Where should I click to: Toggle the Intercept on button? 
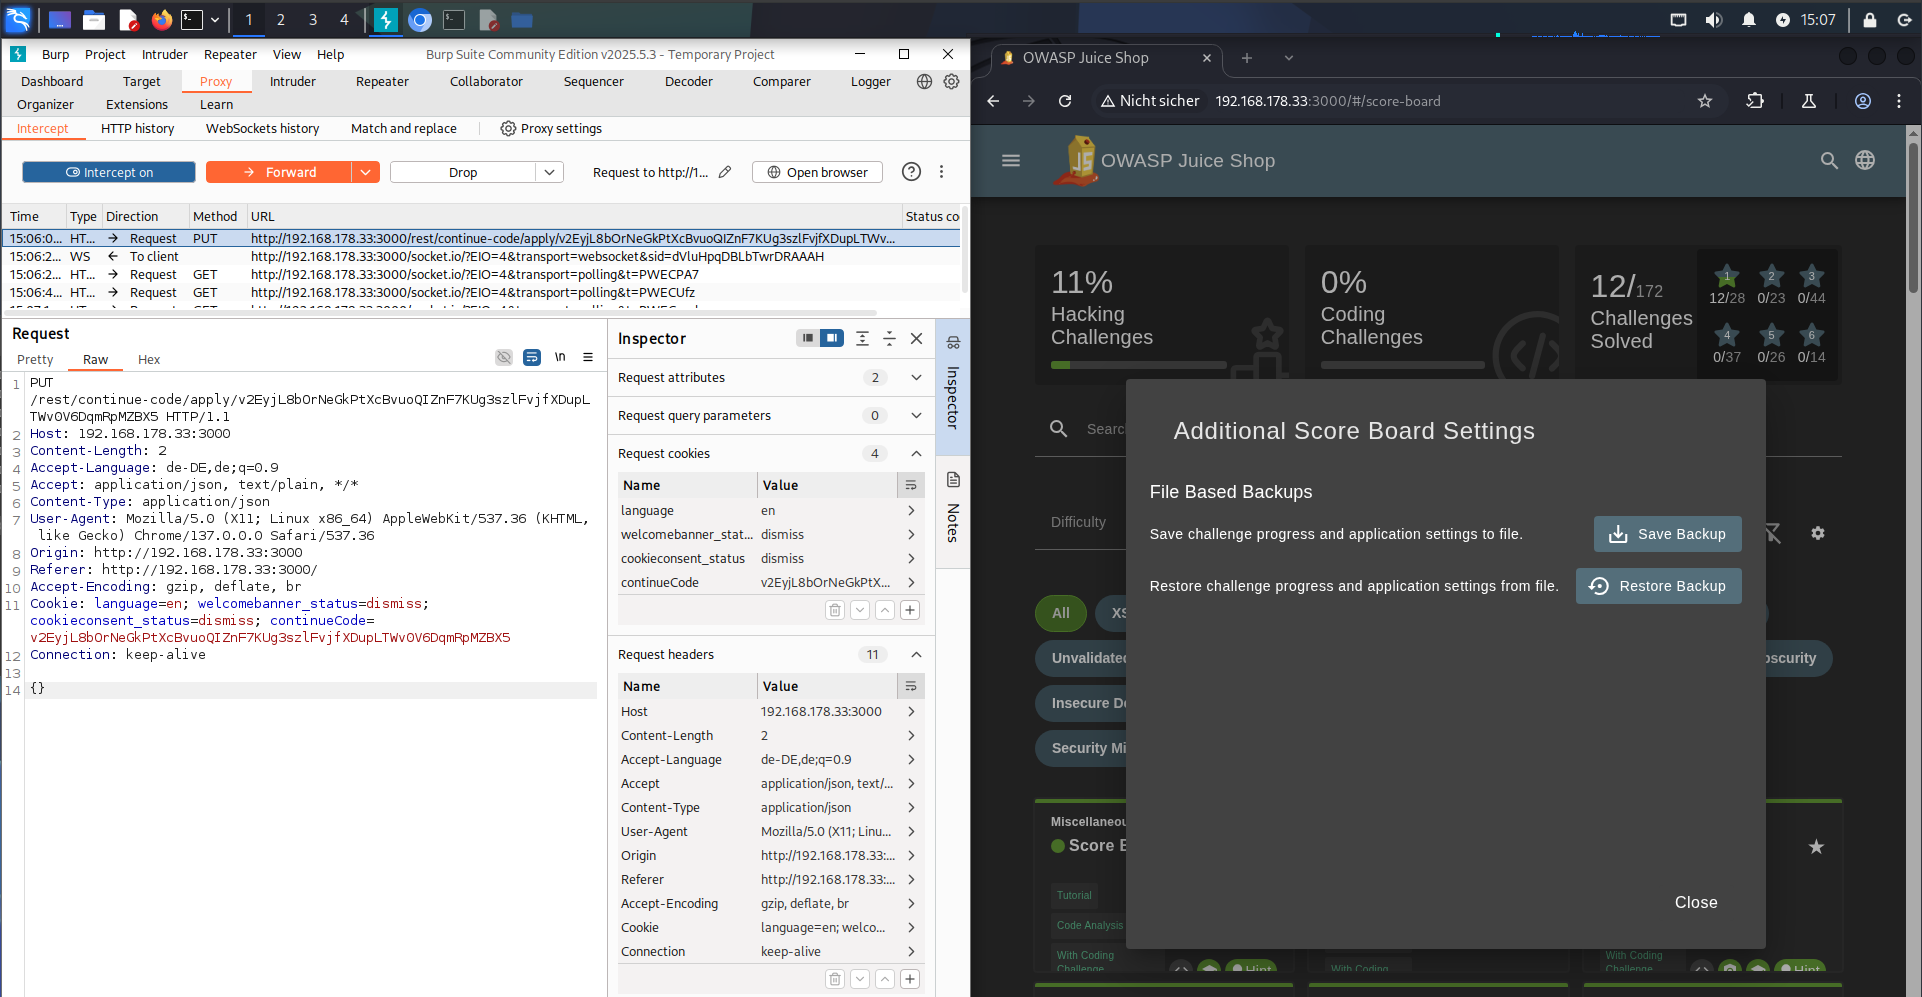coord(109,172)
